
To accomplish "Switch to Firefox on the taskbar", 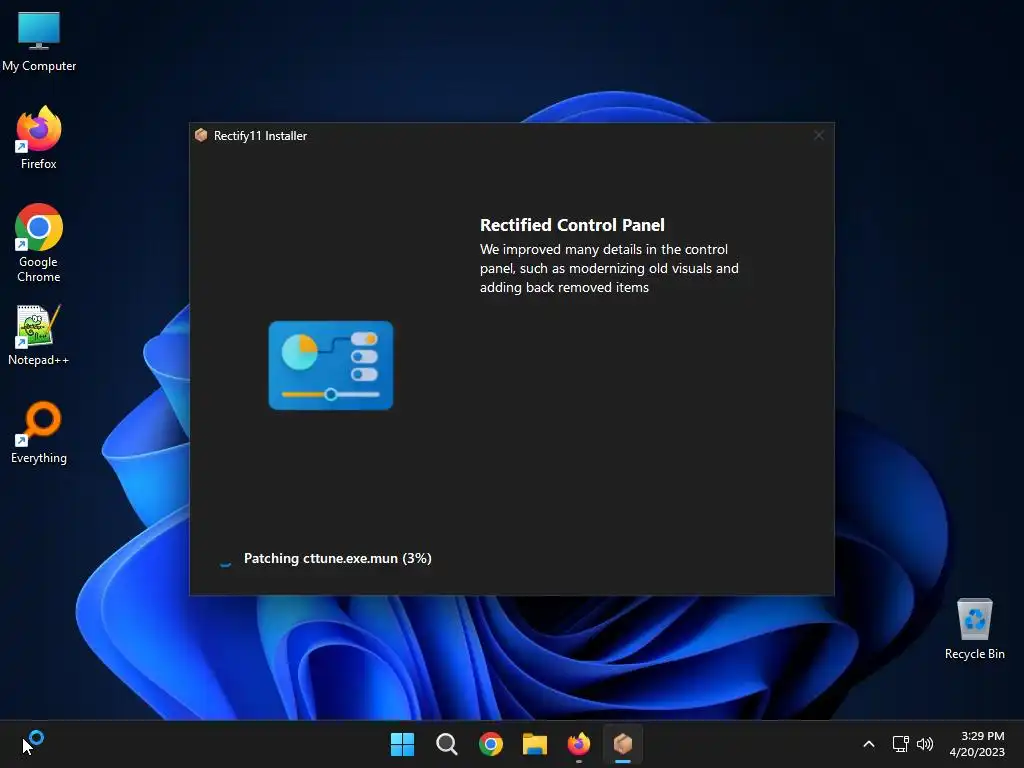I will coord(579,744).
